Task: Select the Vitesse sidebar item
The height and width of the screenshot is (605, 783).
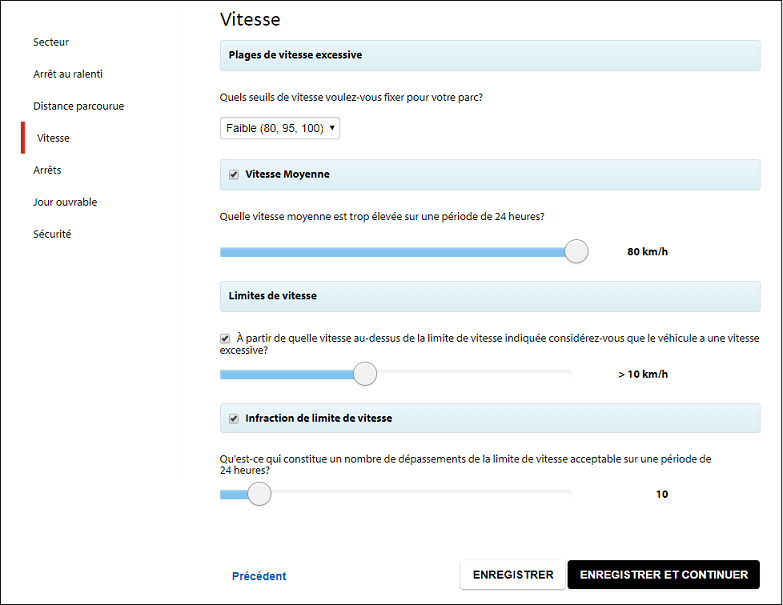Action: (53, 138)
